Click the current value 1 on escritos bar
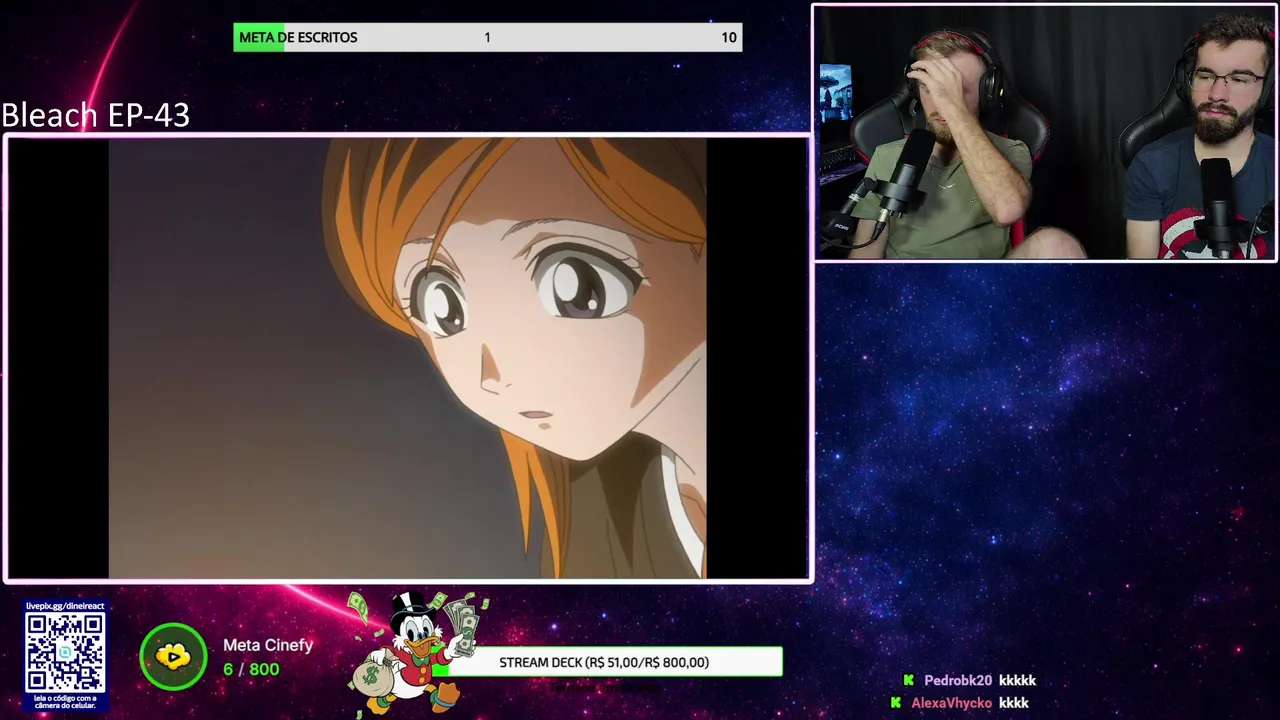The image size is (1280, 720). [487, 37]
